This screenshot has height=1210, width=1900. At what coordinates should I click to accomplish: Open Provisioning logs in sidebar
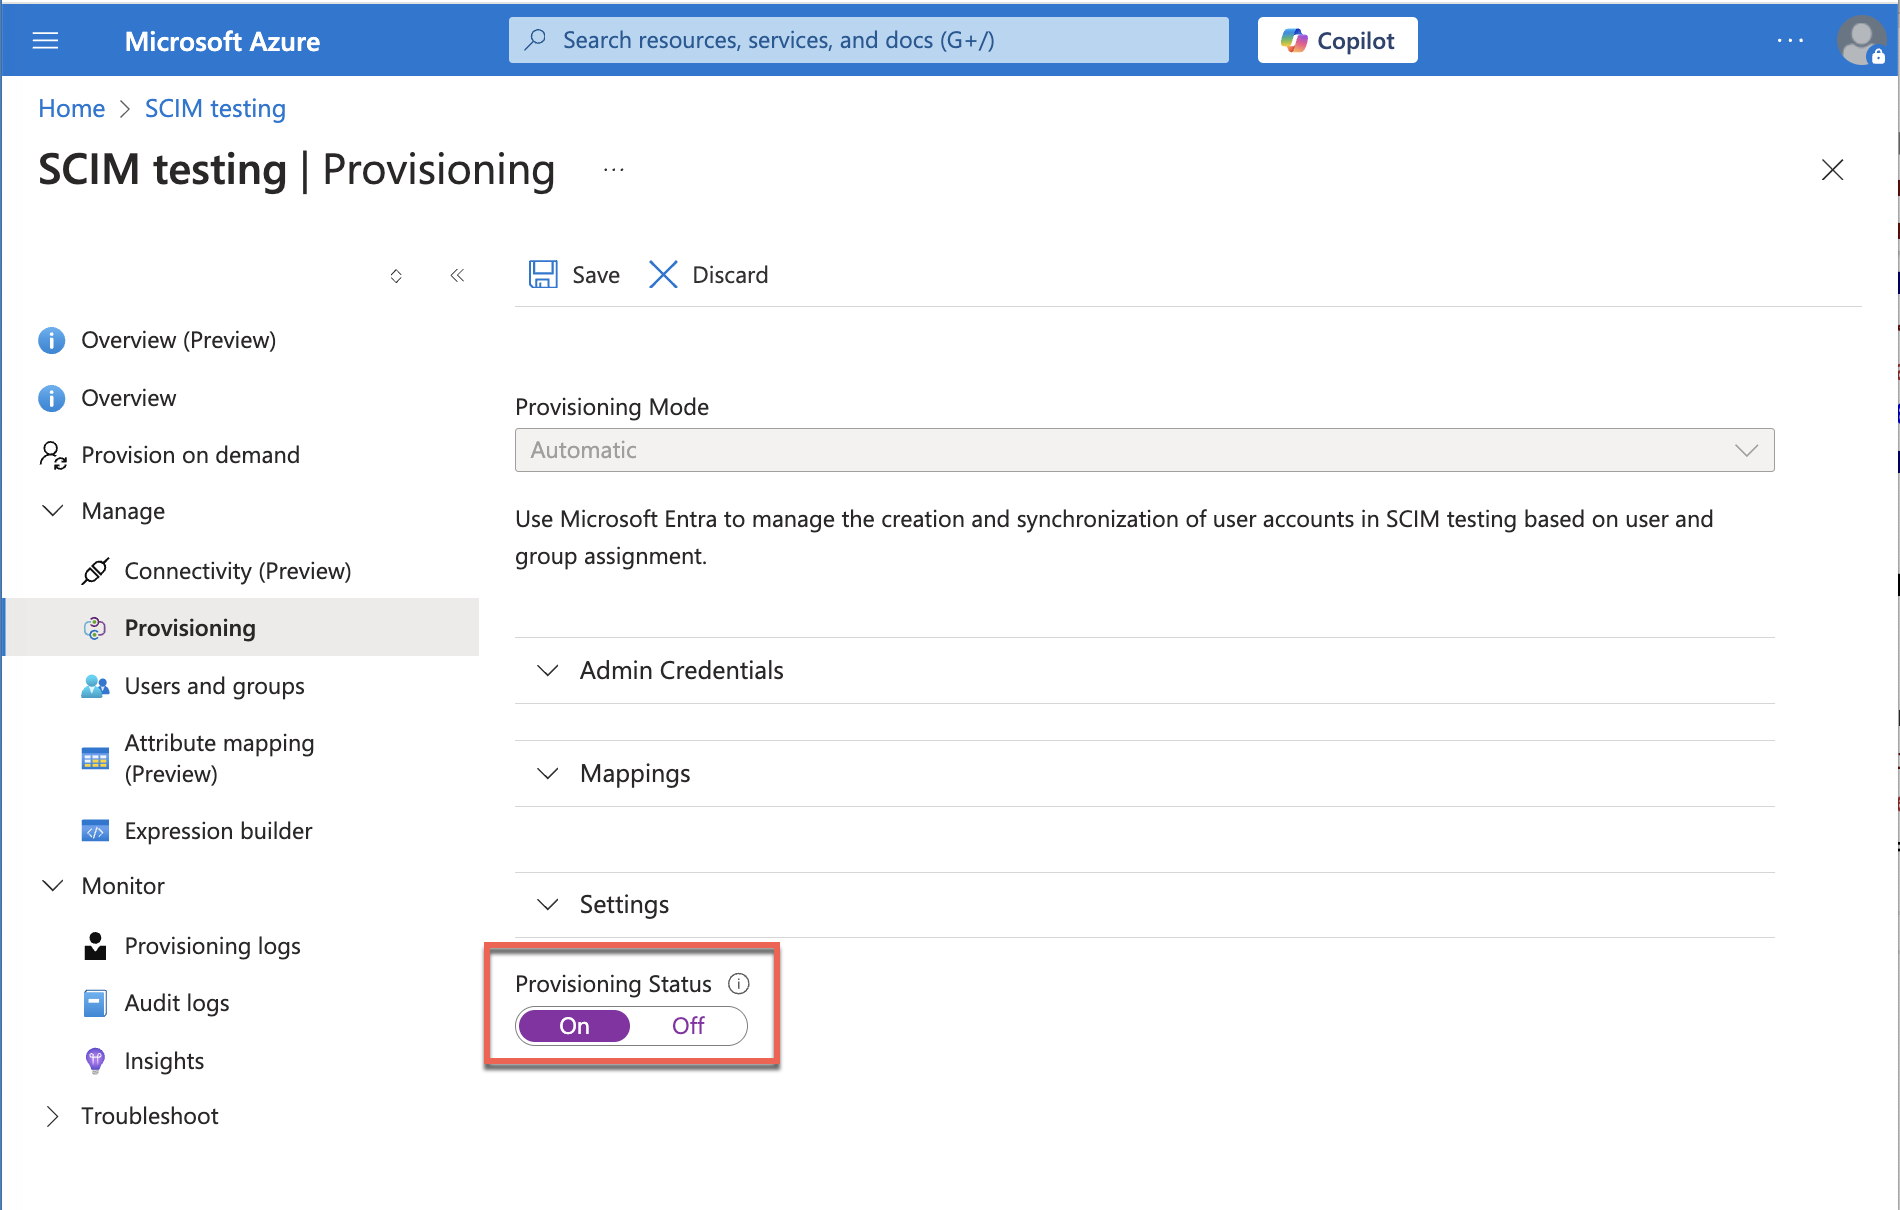pyautogui.click(x=212, y=946)
